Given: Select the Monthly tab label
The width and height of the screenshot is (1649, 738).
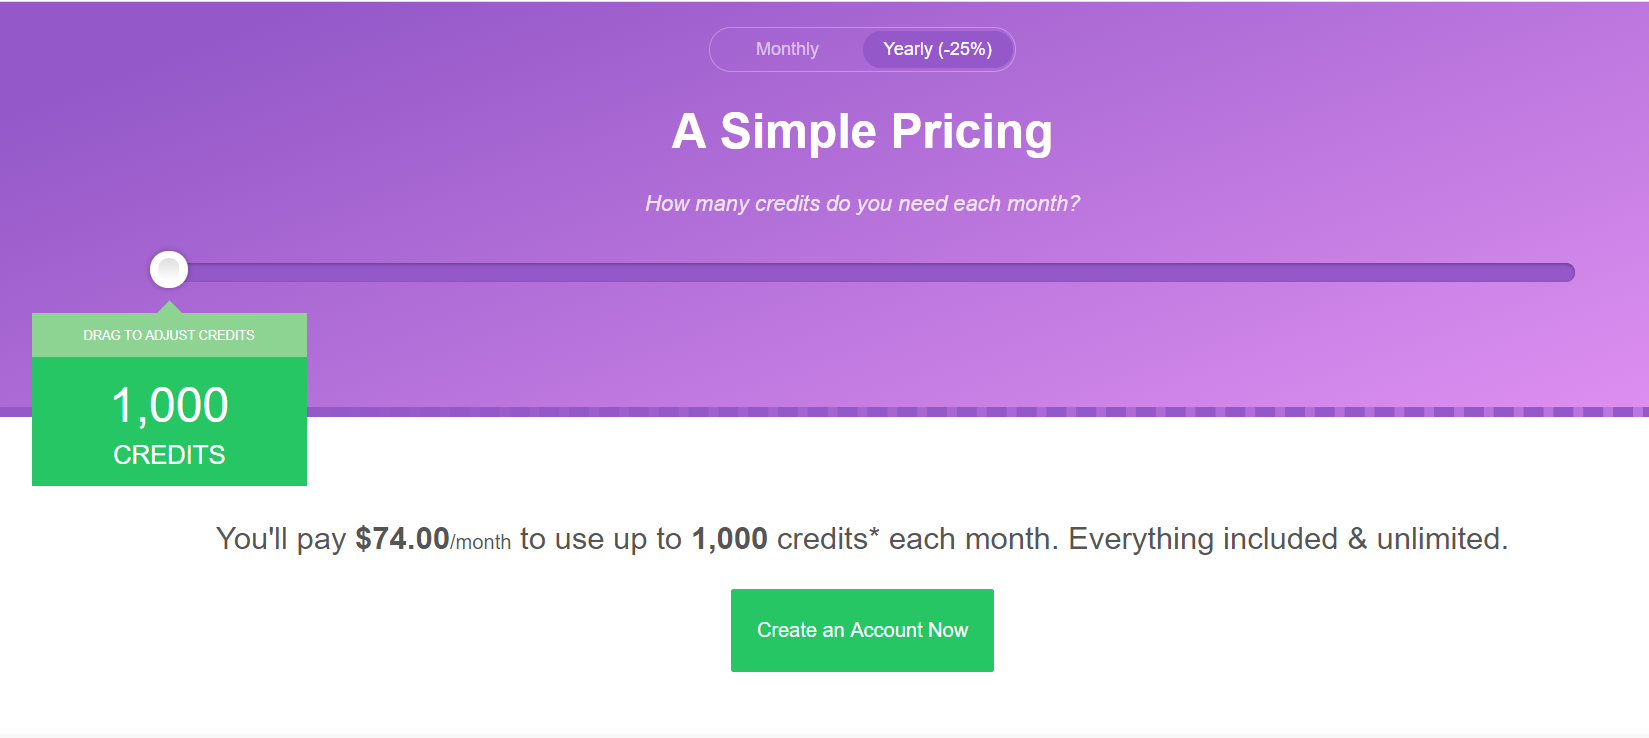Looking at the screenshot, I should click(787, 49).
